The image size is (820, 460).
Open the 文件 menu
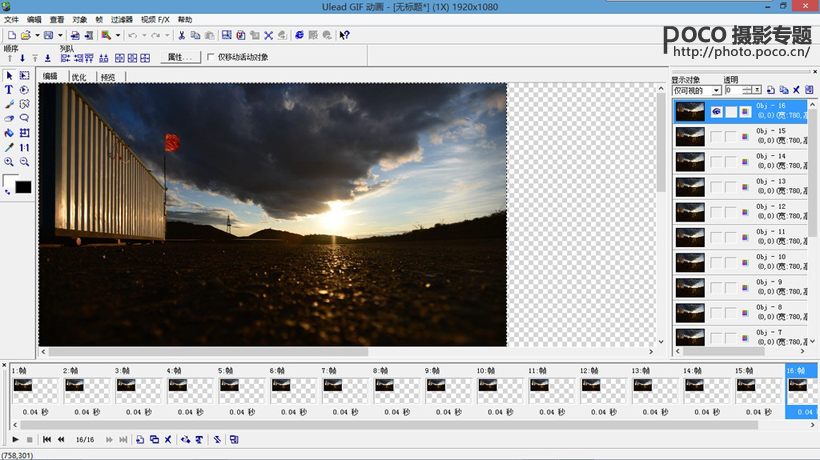pos(11,20)
